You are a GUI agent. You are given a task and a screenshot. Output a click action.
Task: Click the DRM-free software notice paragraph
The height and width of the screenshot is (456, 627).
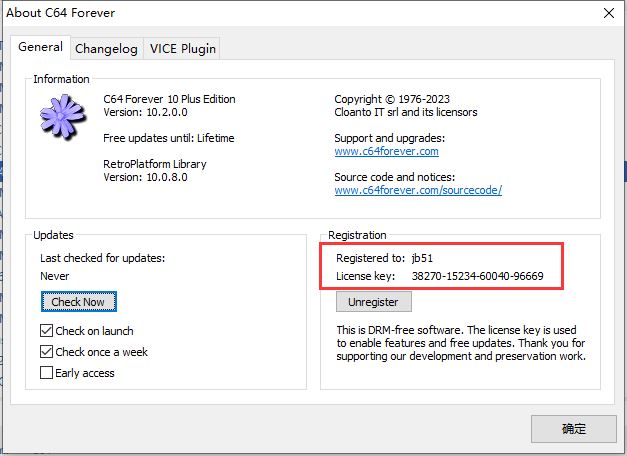(x=461, y=343)
